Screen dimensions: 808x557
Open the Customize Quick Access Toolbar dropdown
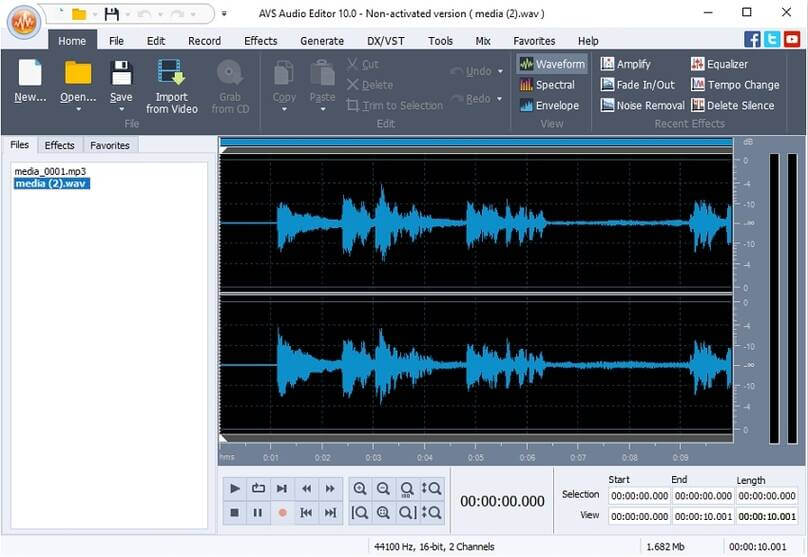coord(224,14)
